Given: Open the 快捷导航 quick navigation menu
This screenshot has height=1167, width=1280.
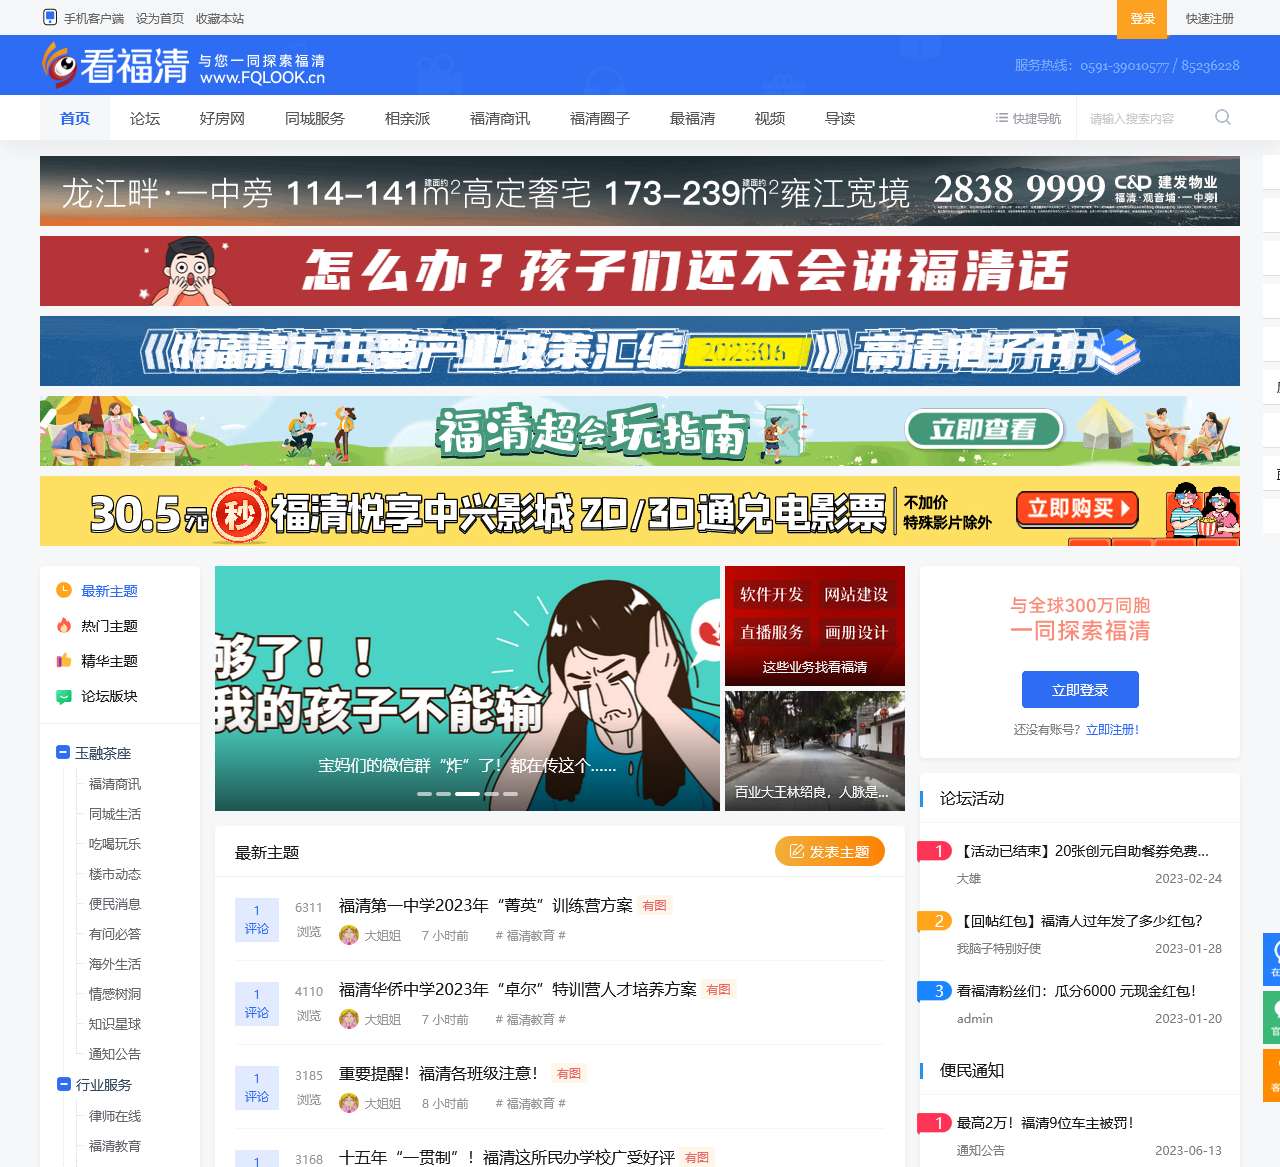Looking at the screenshot, I should point(1028,118).
